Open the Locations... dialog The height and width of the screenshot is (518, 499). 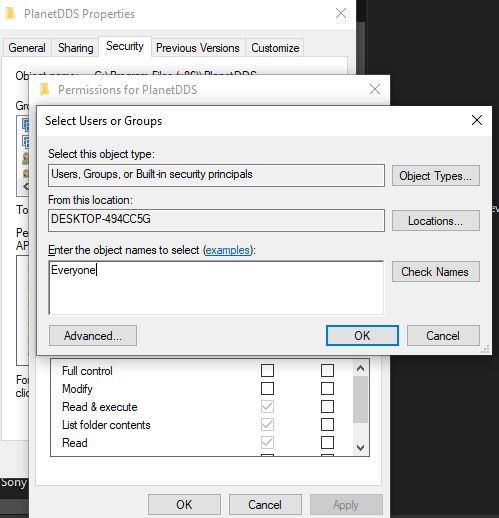click(436, 220)
